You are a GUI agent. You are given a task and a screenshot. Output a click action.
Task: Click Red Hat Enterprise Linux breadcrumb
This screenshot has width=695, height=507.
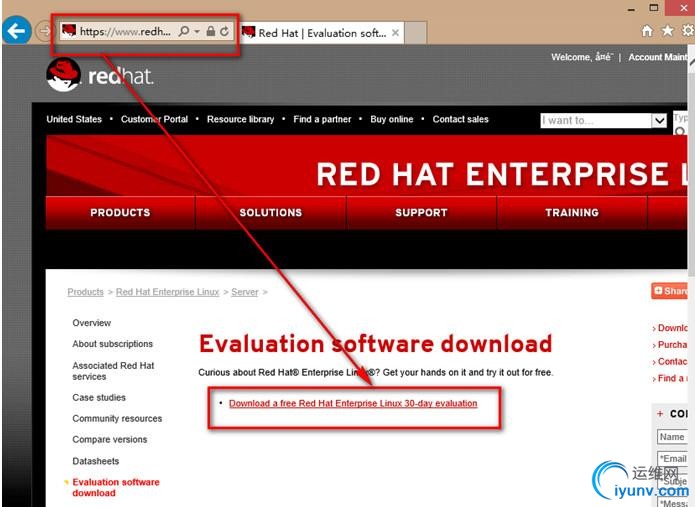click(168, 292)
